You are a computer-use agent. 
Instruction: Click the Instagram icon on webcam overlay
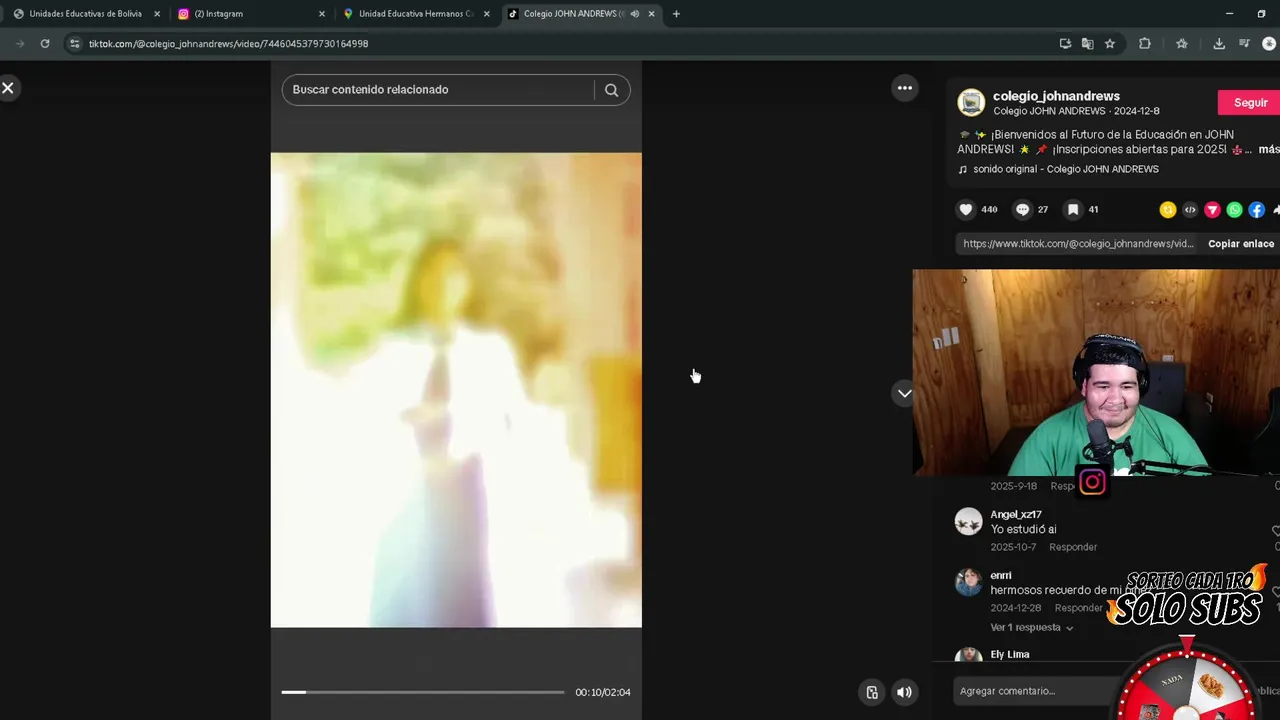click(1092, 483)
